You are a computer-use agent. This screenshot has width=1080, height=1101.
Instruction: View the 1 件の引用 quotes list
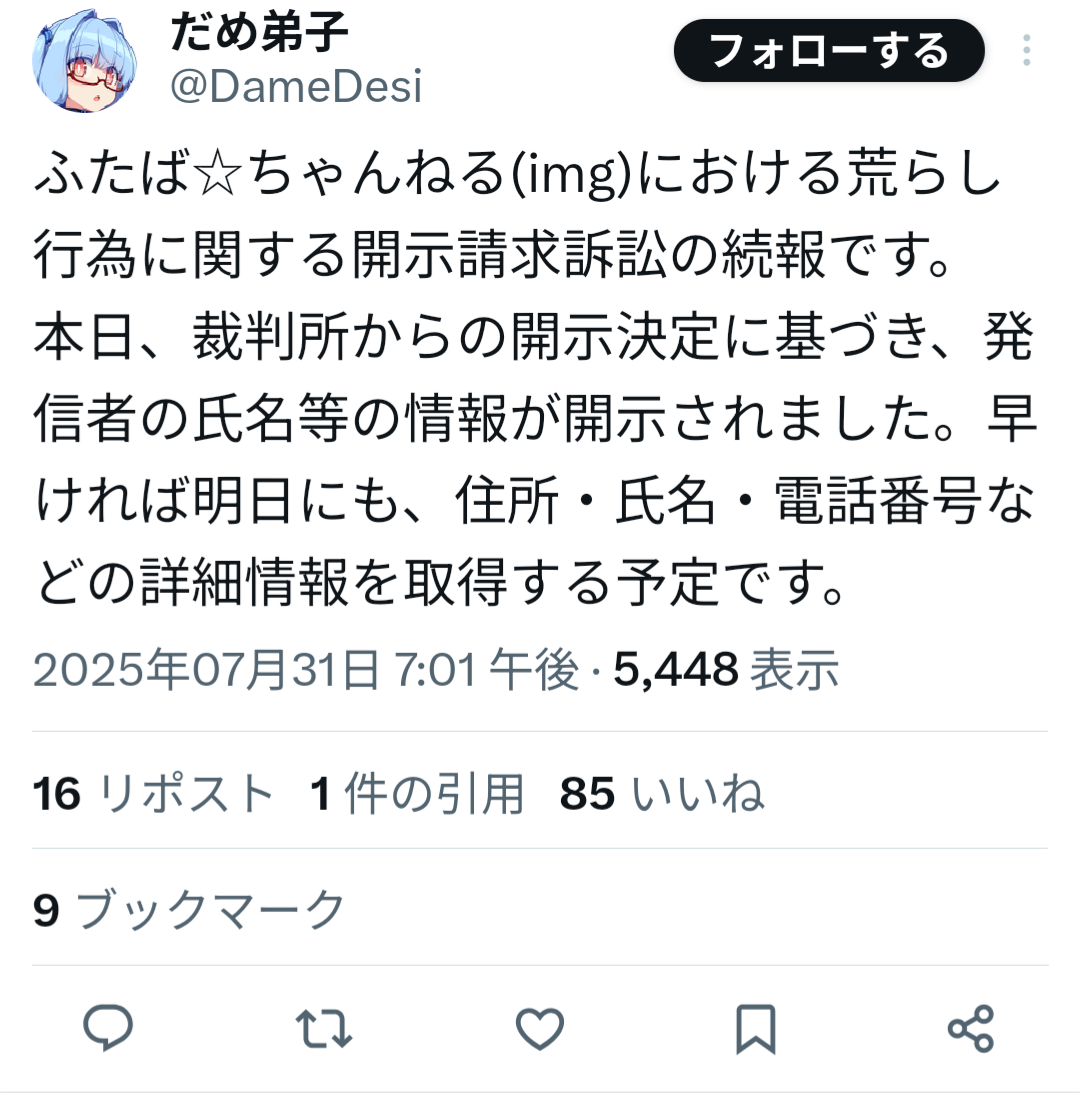pyautogui.click(x=417, y=793)
